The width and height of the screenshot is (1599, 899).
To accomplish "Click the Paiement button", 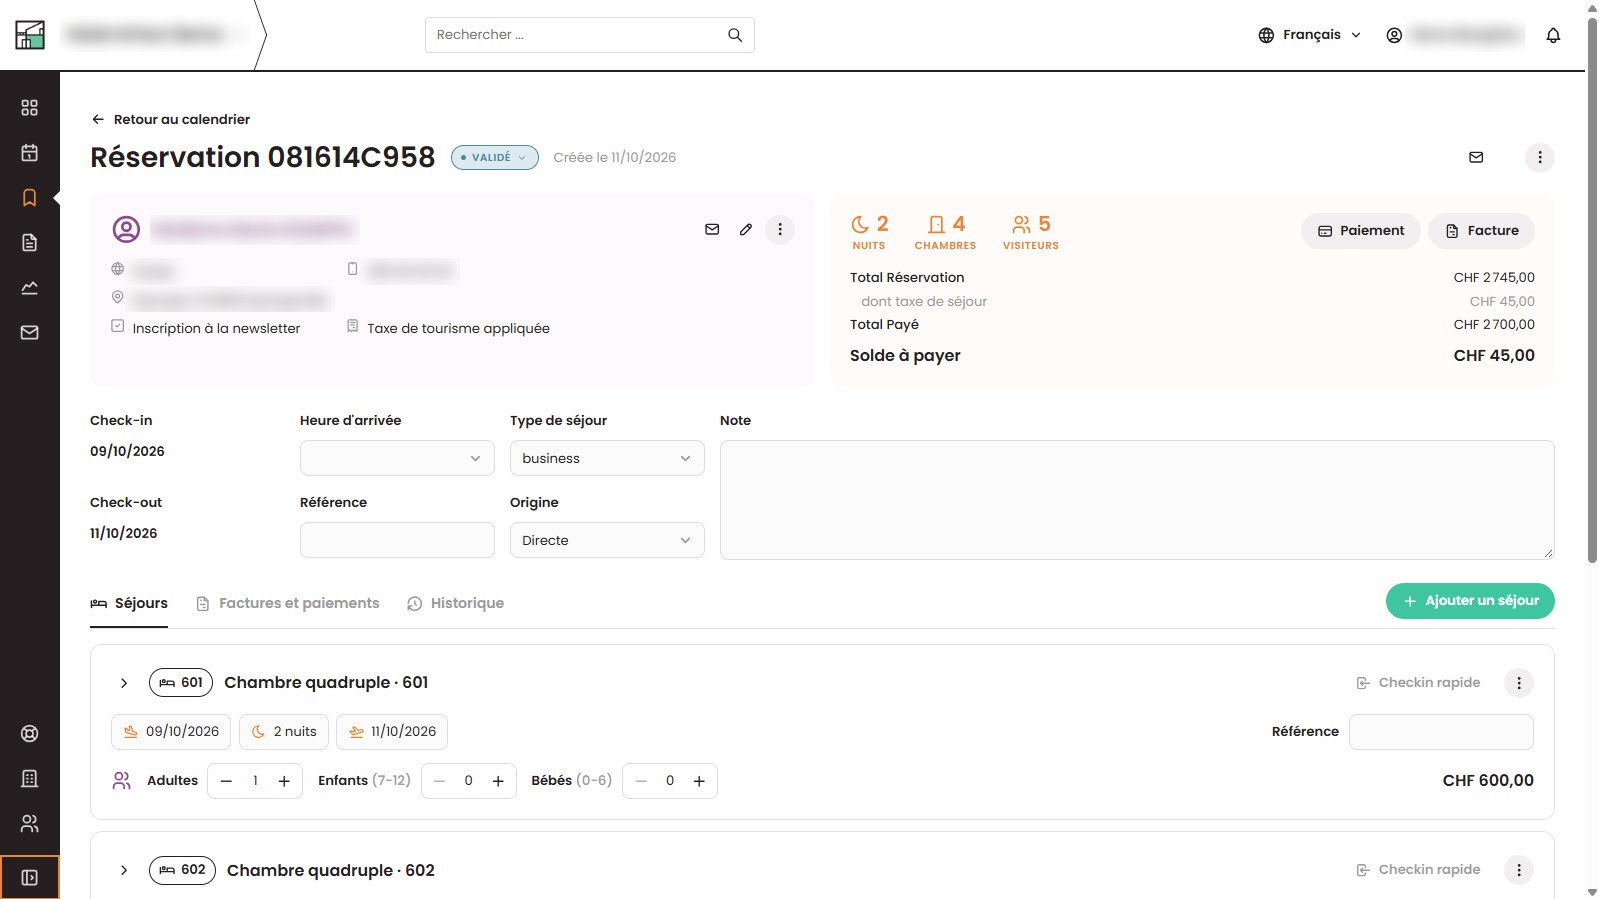I will [1361, 230].
